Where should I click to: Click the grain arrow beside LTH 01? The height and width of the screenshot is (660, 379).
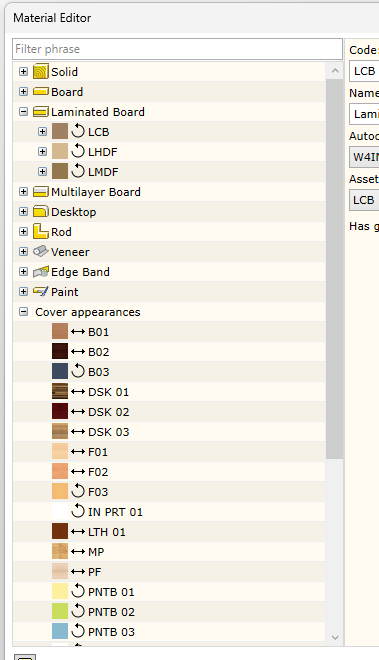click(78, 532)
